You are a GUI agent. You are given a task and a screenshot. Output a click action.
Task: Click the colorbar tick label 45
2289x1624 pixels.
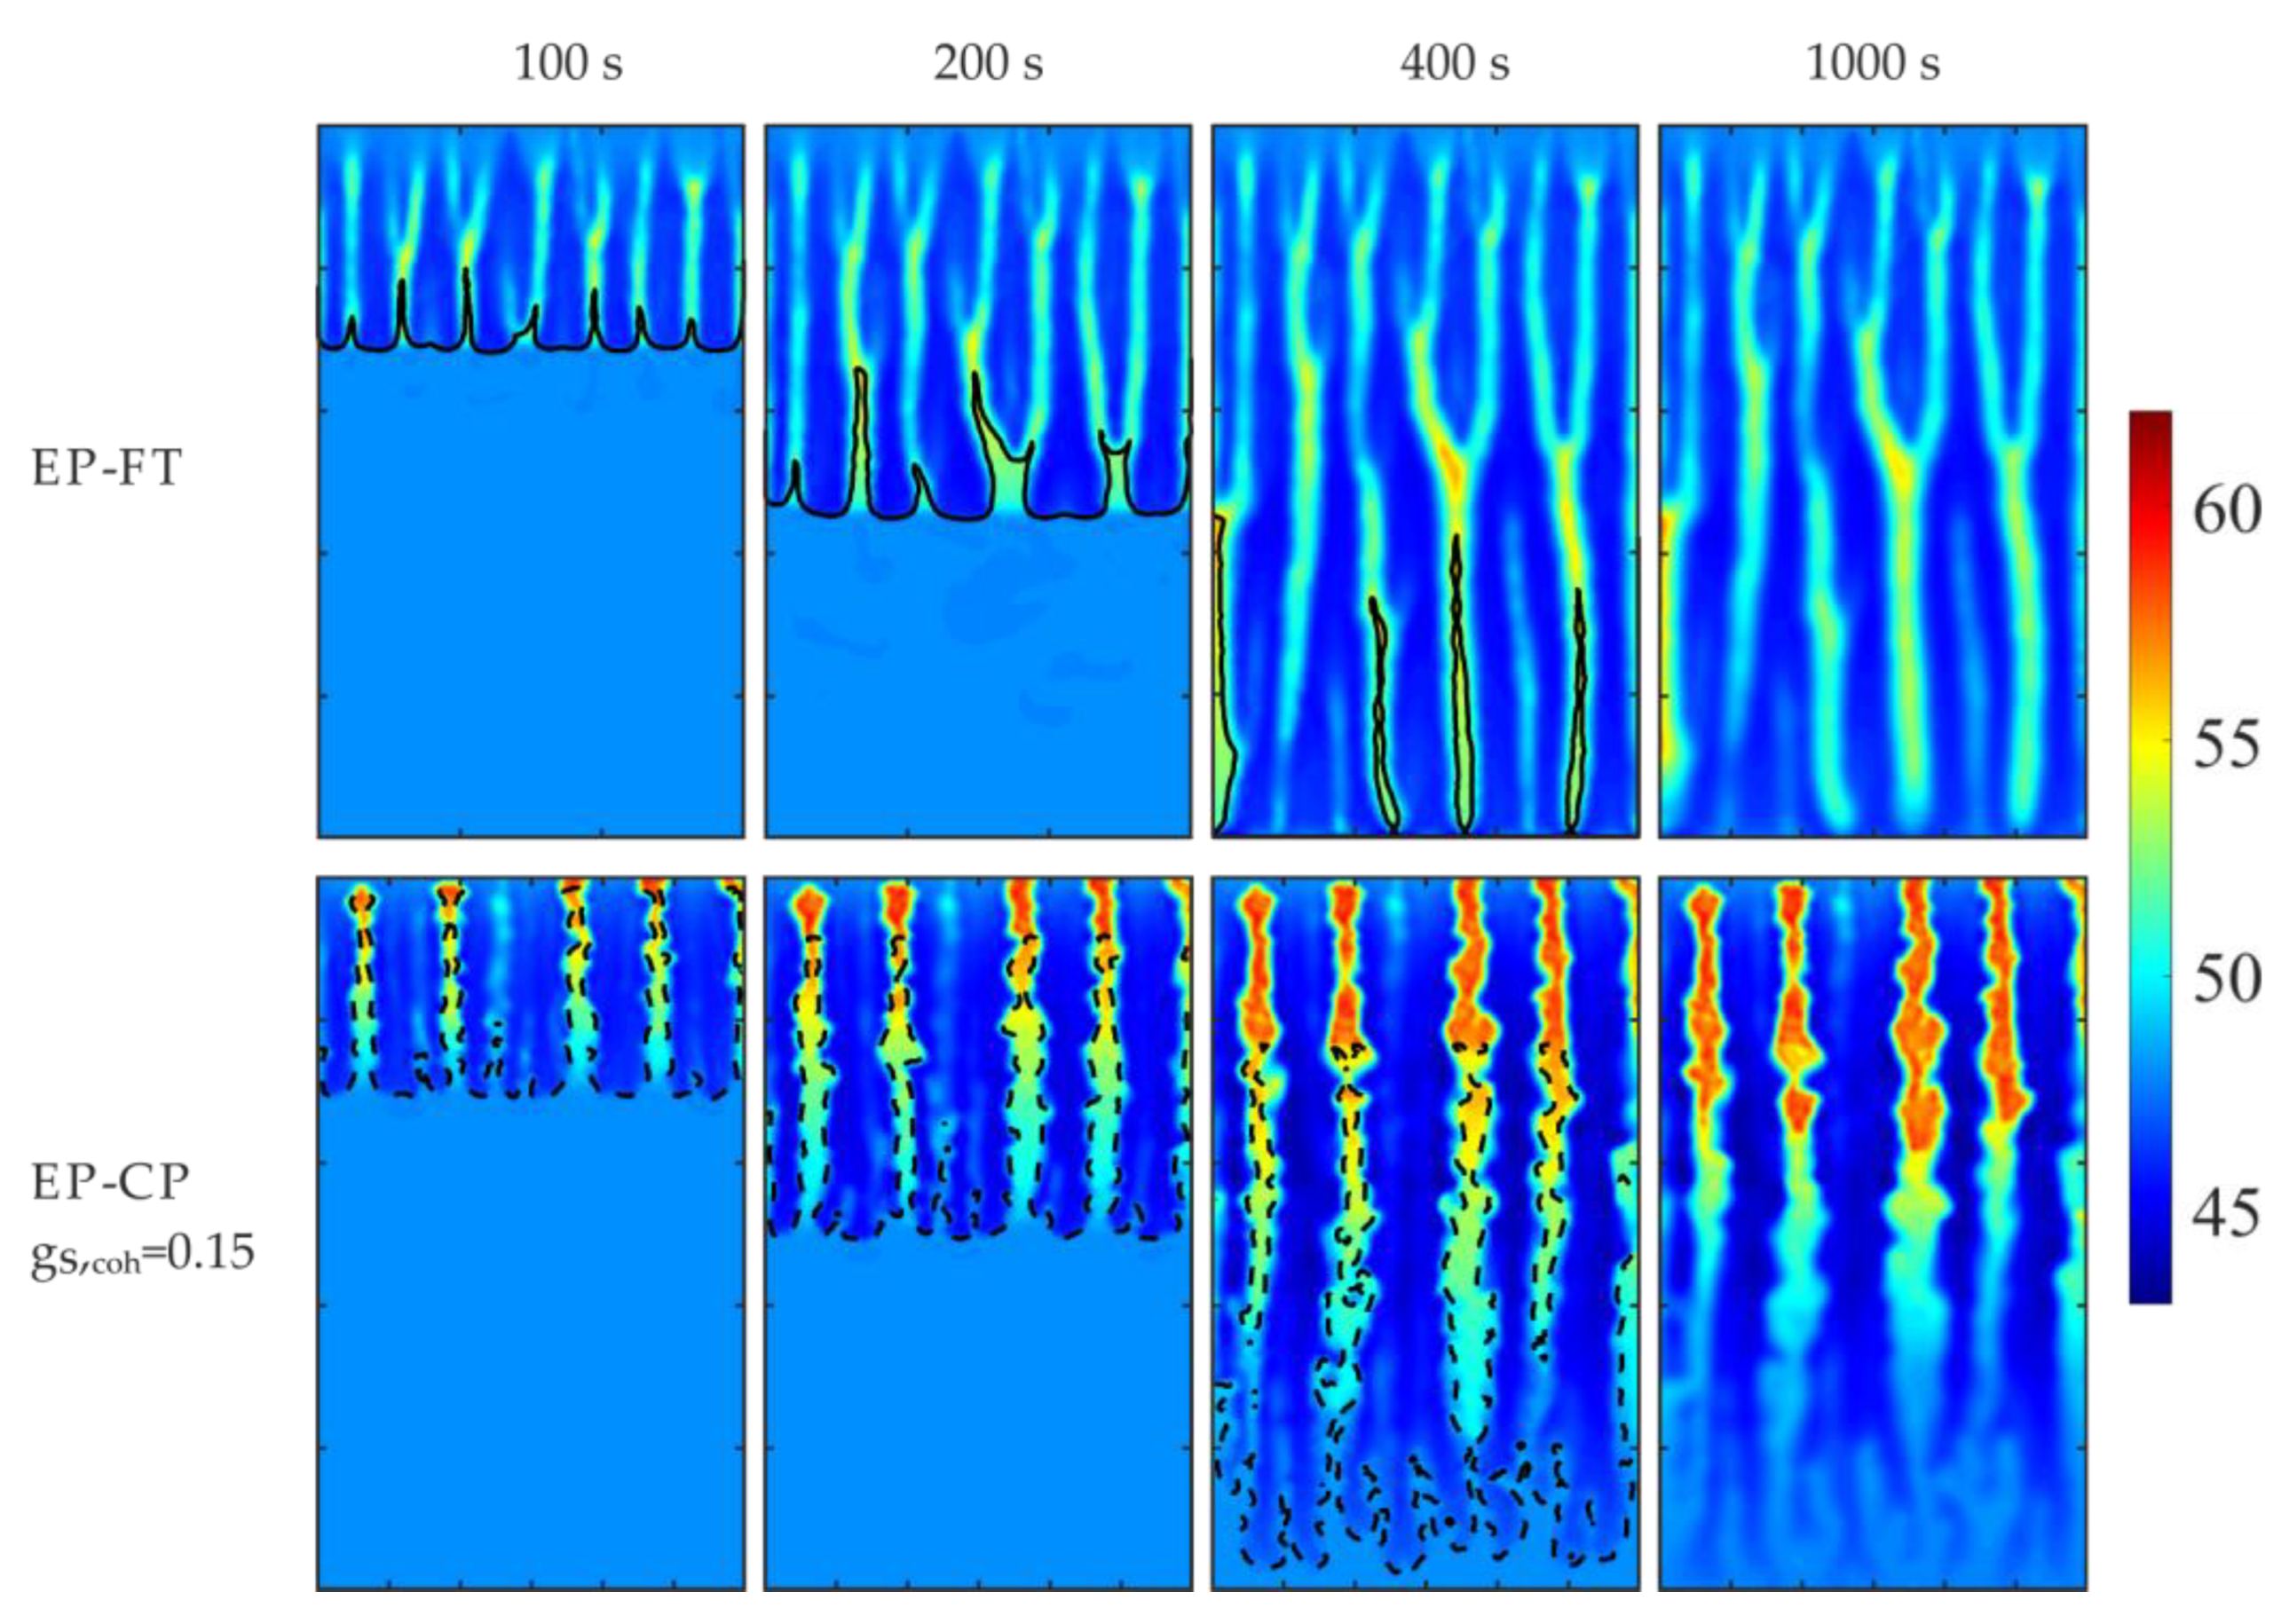(2226, 1213)
